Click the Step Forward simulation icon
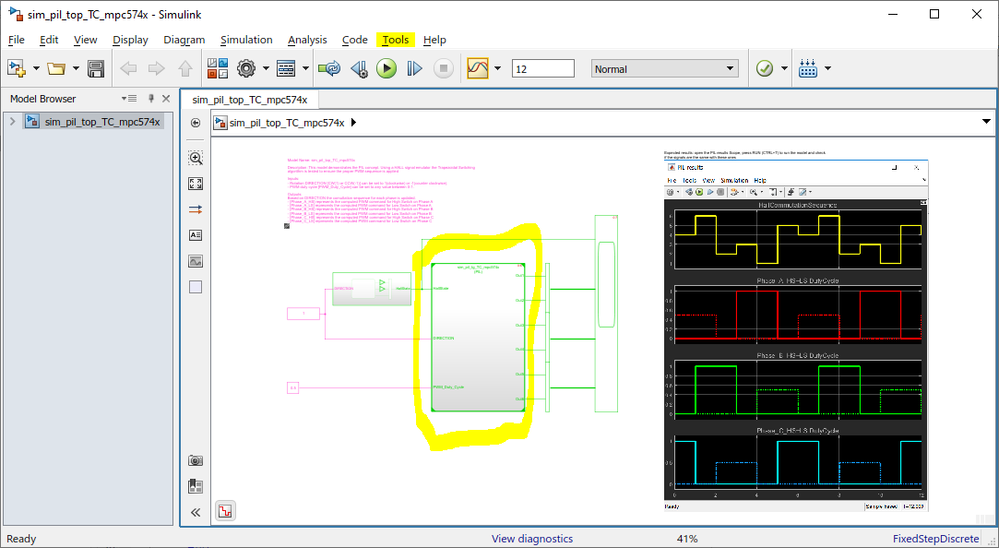 [x=414, y=69]
